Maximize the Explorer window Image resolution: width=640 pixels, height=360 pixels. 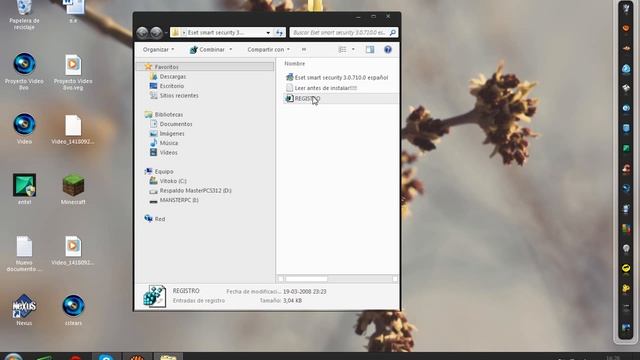pyautogui.click(x=373, y=17)
